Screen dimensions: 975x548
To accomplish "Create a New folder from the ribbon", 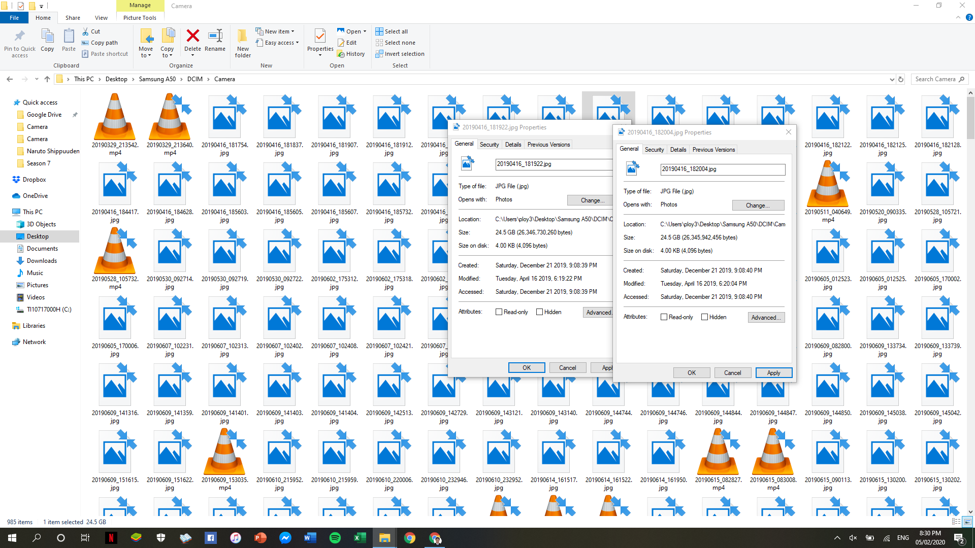I will (x=243, y=43).
